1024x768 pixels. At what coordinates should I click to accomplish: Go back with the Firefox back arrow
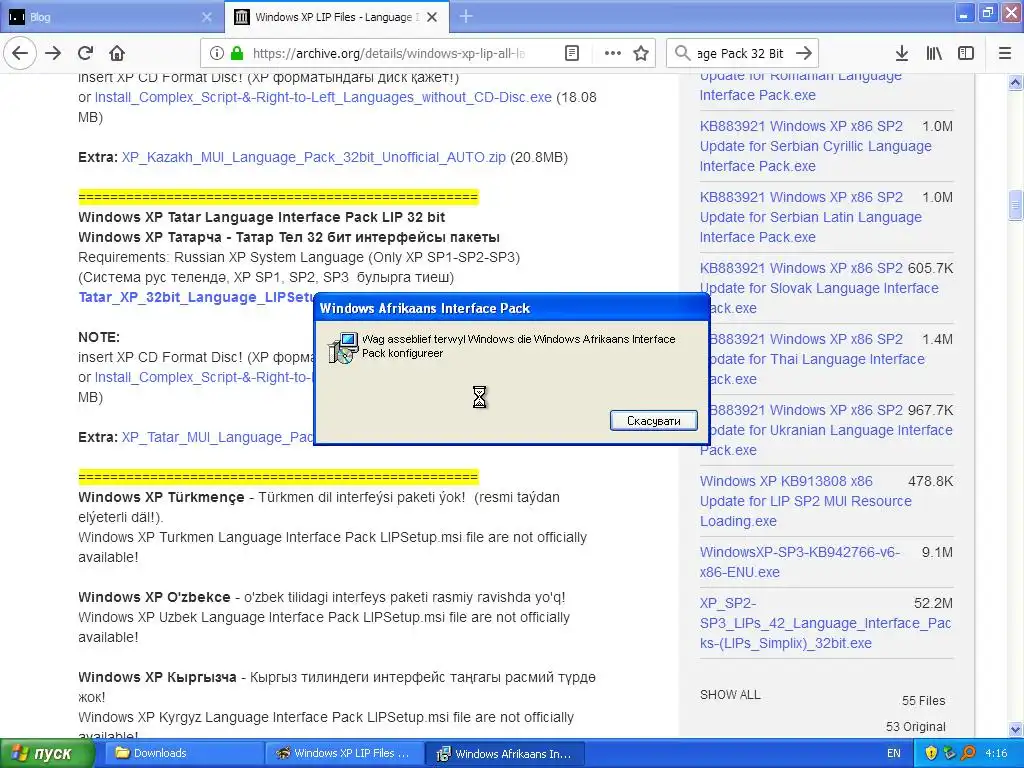pyautogui.click(x=20, y=53)
